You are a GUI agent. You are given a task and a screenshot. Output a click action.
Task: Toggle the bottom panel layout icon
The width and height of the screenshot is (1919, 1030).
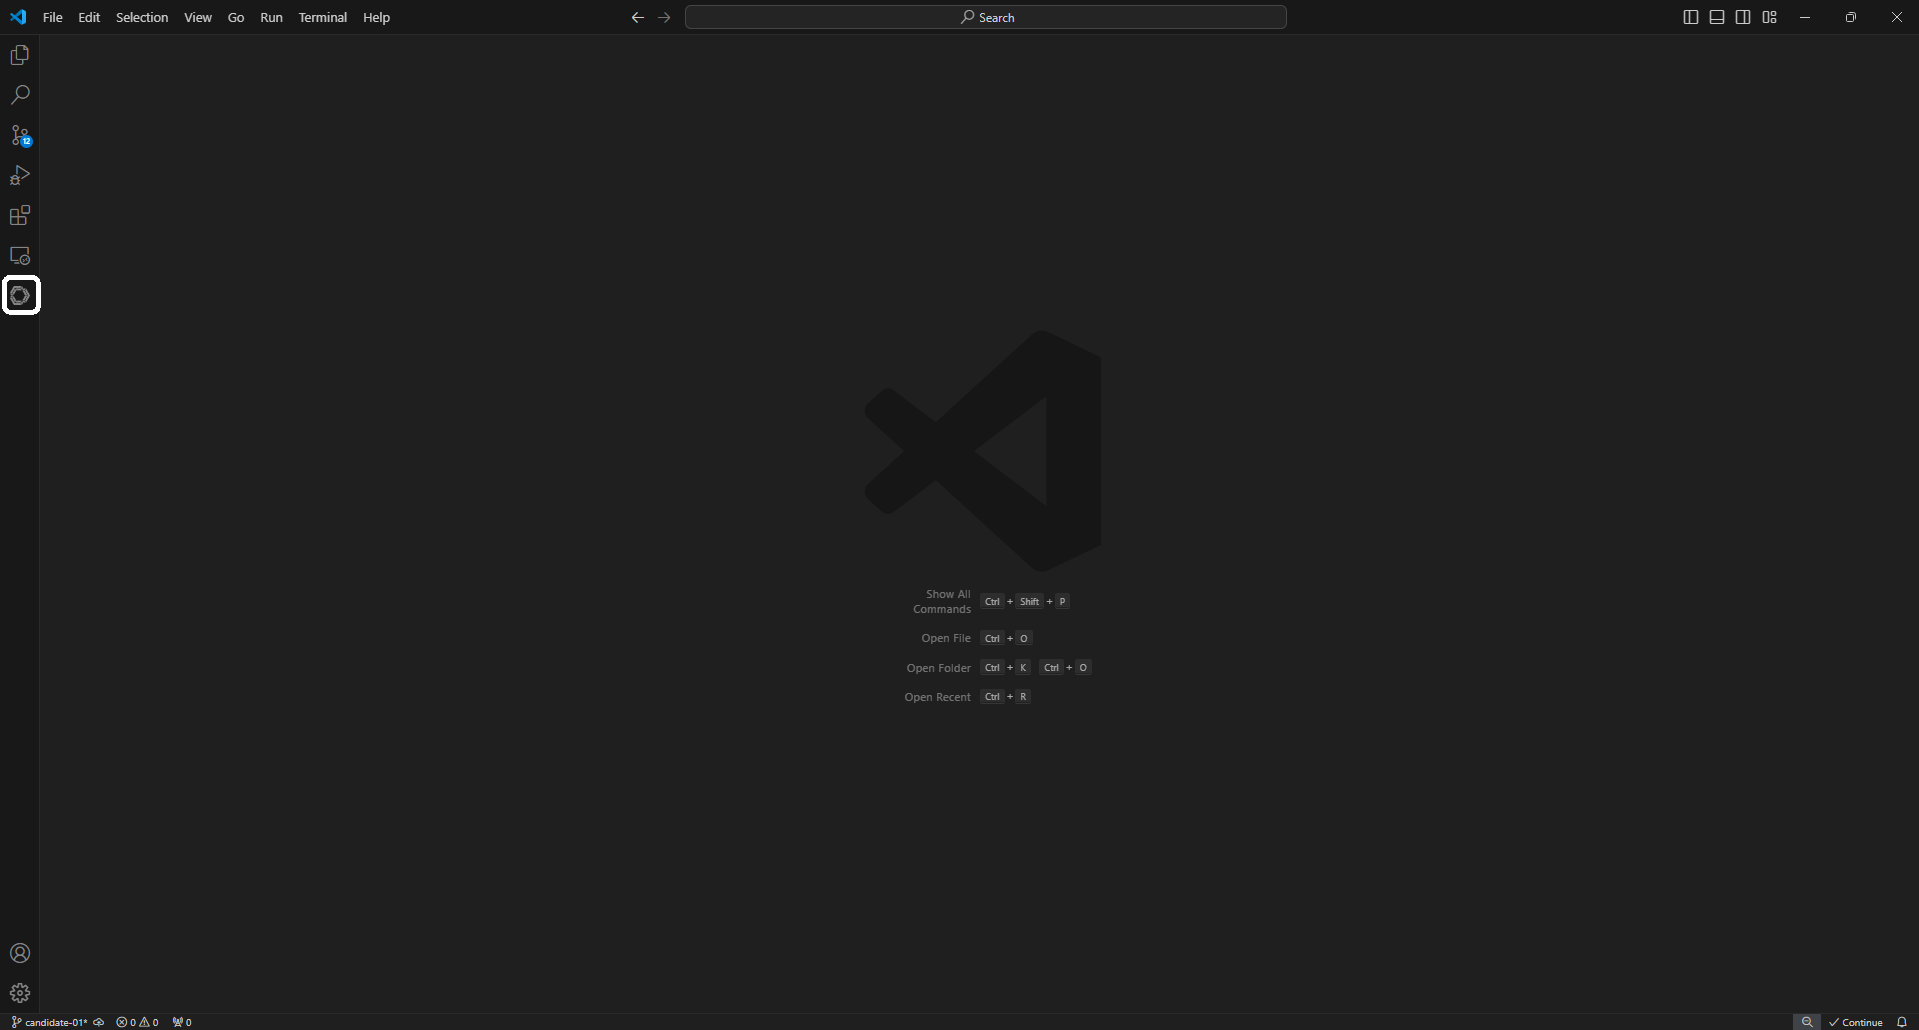(1717, 17)
